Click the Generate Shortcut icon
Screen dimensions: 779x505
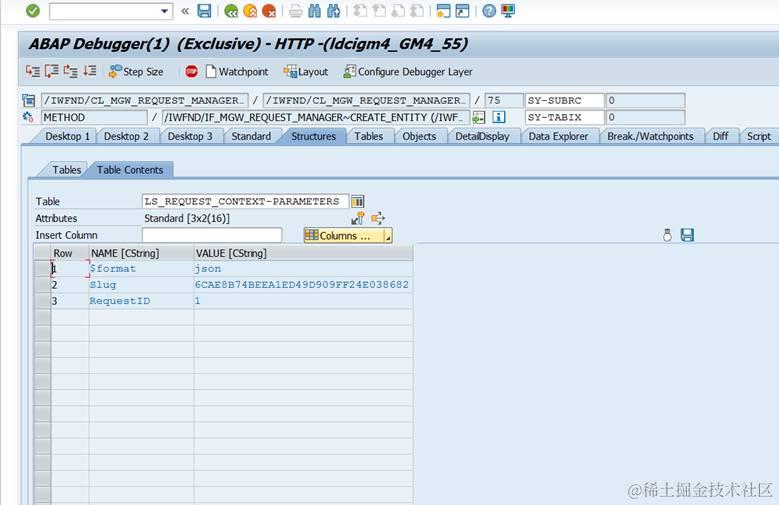tap(463, 11)
